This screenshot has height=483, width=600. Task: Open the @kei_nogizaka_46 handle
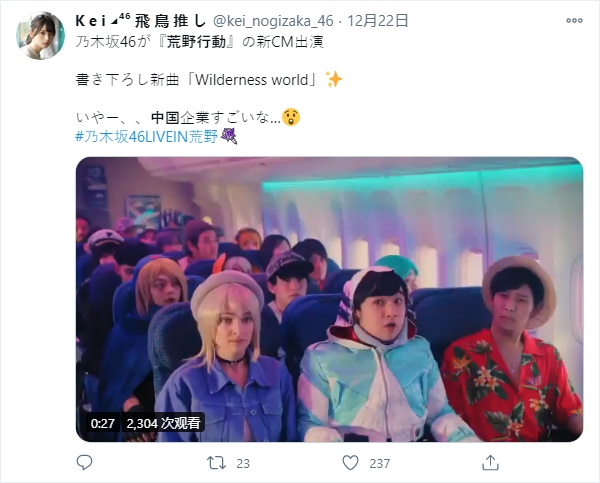click(x=273, y=21)
